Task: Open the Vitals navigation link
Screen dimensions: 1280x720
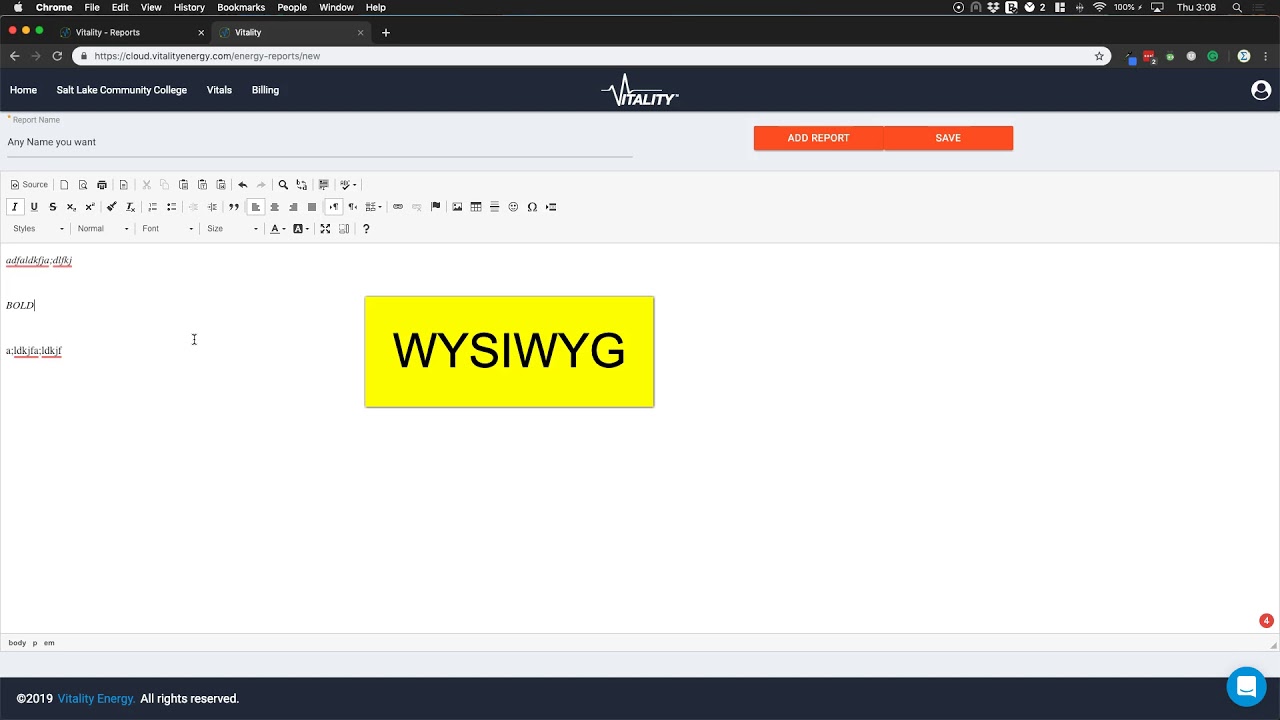Action: [x=219, y=90]
